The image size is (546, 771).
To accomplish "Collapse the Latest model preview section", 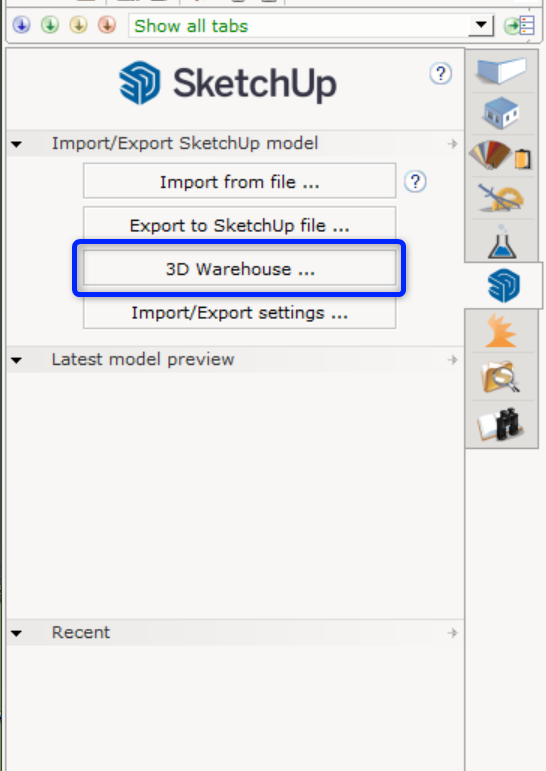I will (16, 360).
